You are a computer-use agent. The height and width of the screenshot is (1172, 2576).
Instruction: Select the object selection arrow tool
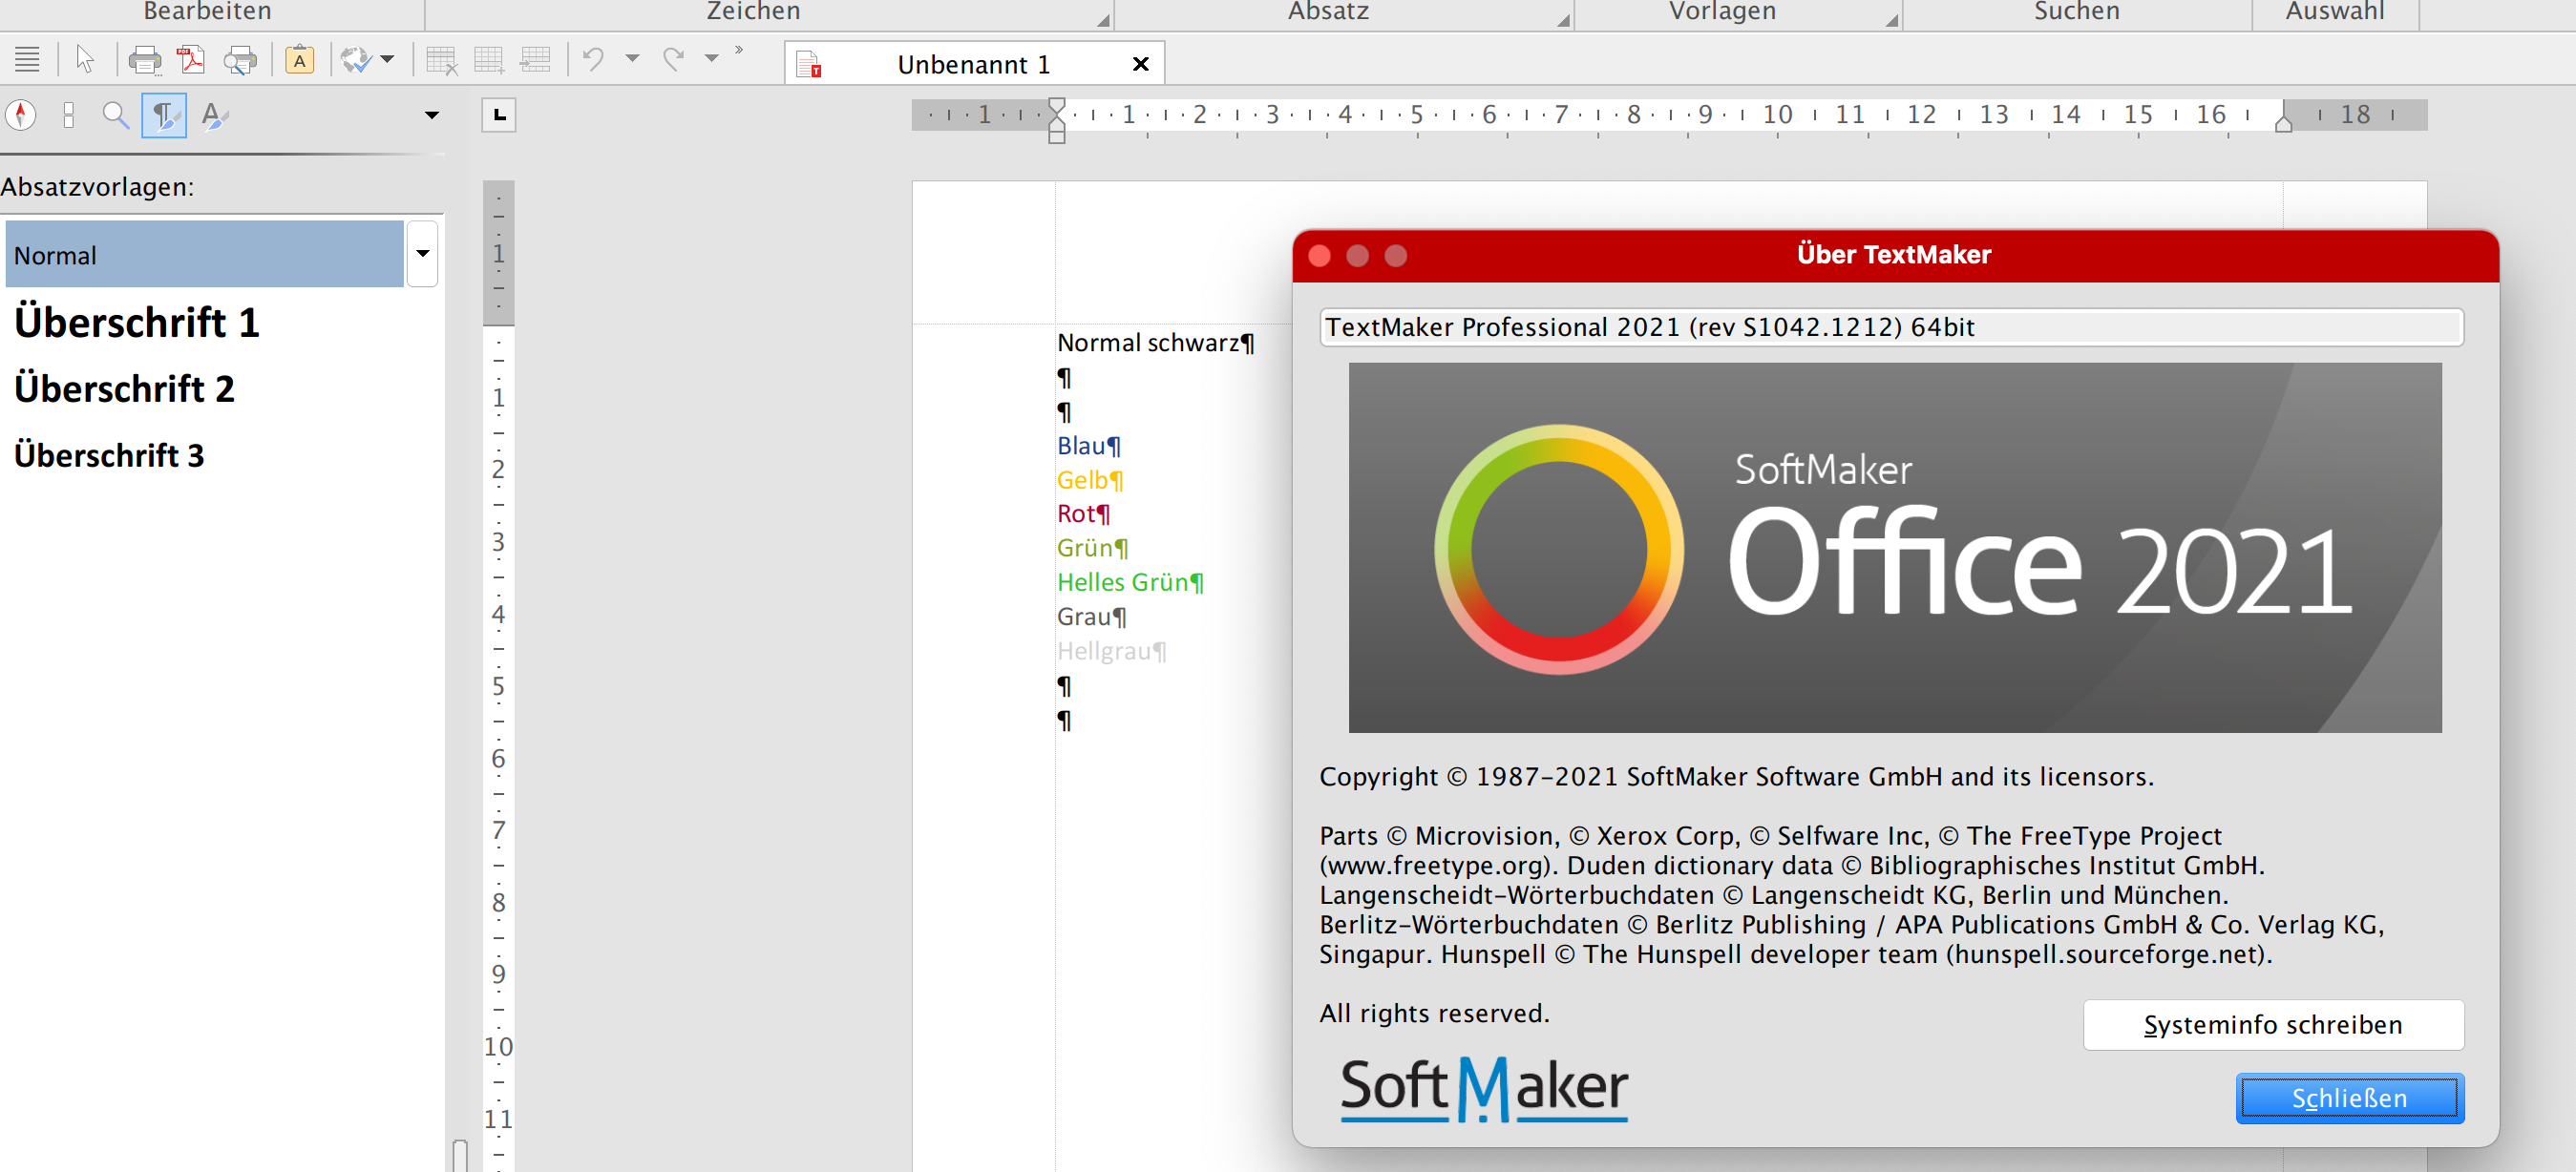click(85, 60)
